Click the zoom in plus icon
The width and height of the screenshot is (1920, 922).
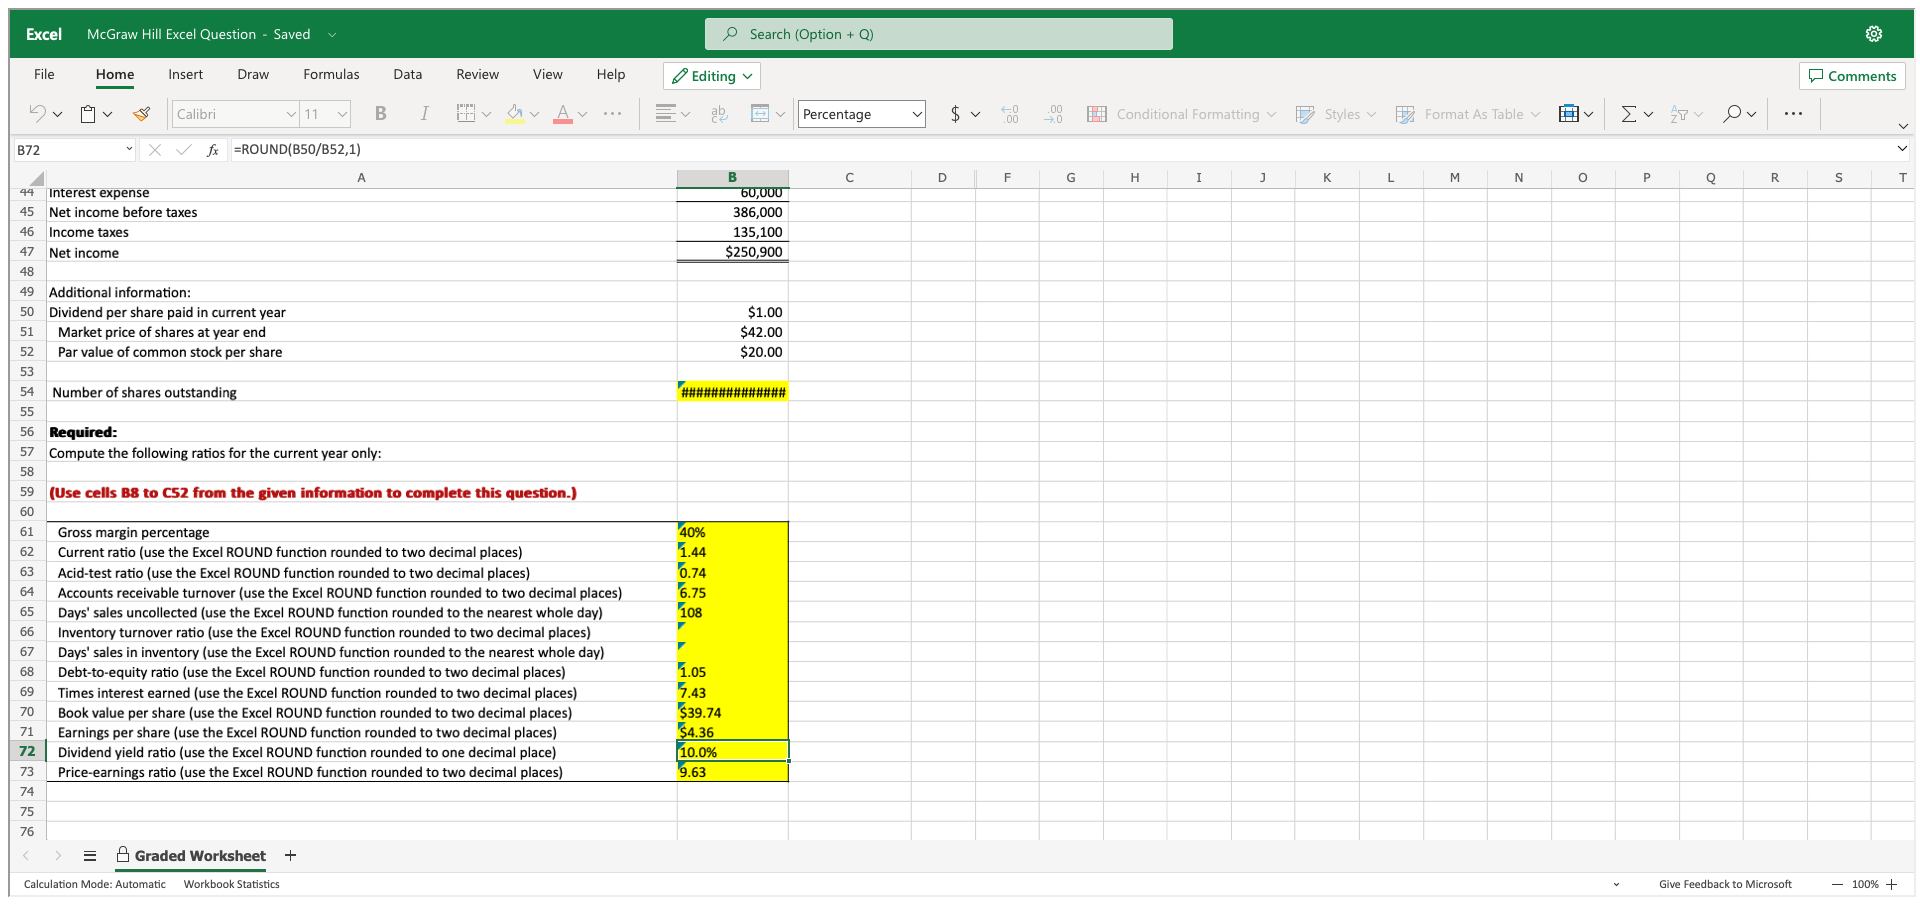tap(1892, 884)
